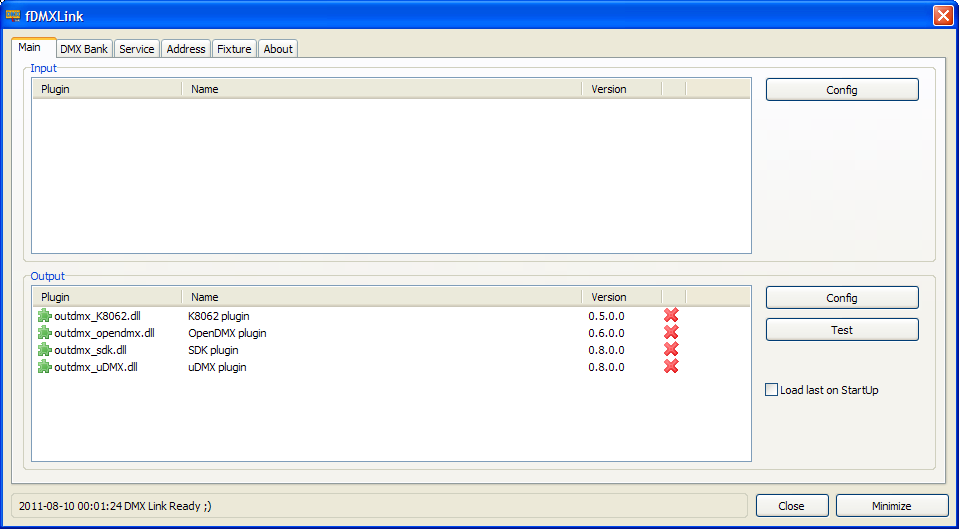Click the red X on K8062 plugin row
Screen dimensions: 959x529
pyautogui.click(x=671, y=315)
